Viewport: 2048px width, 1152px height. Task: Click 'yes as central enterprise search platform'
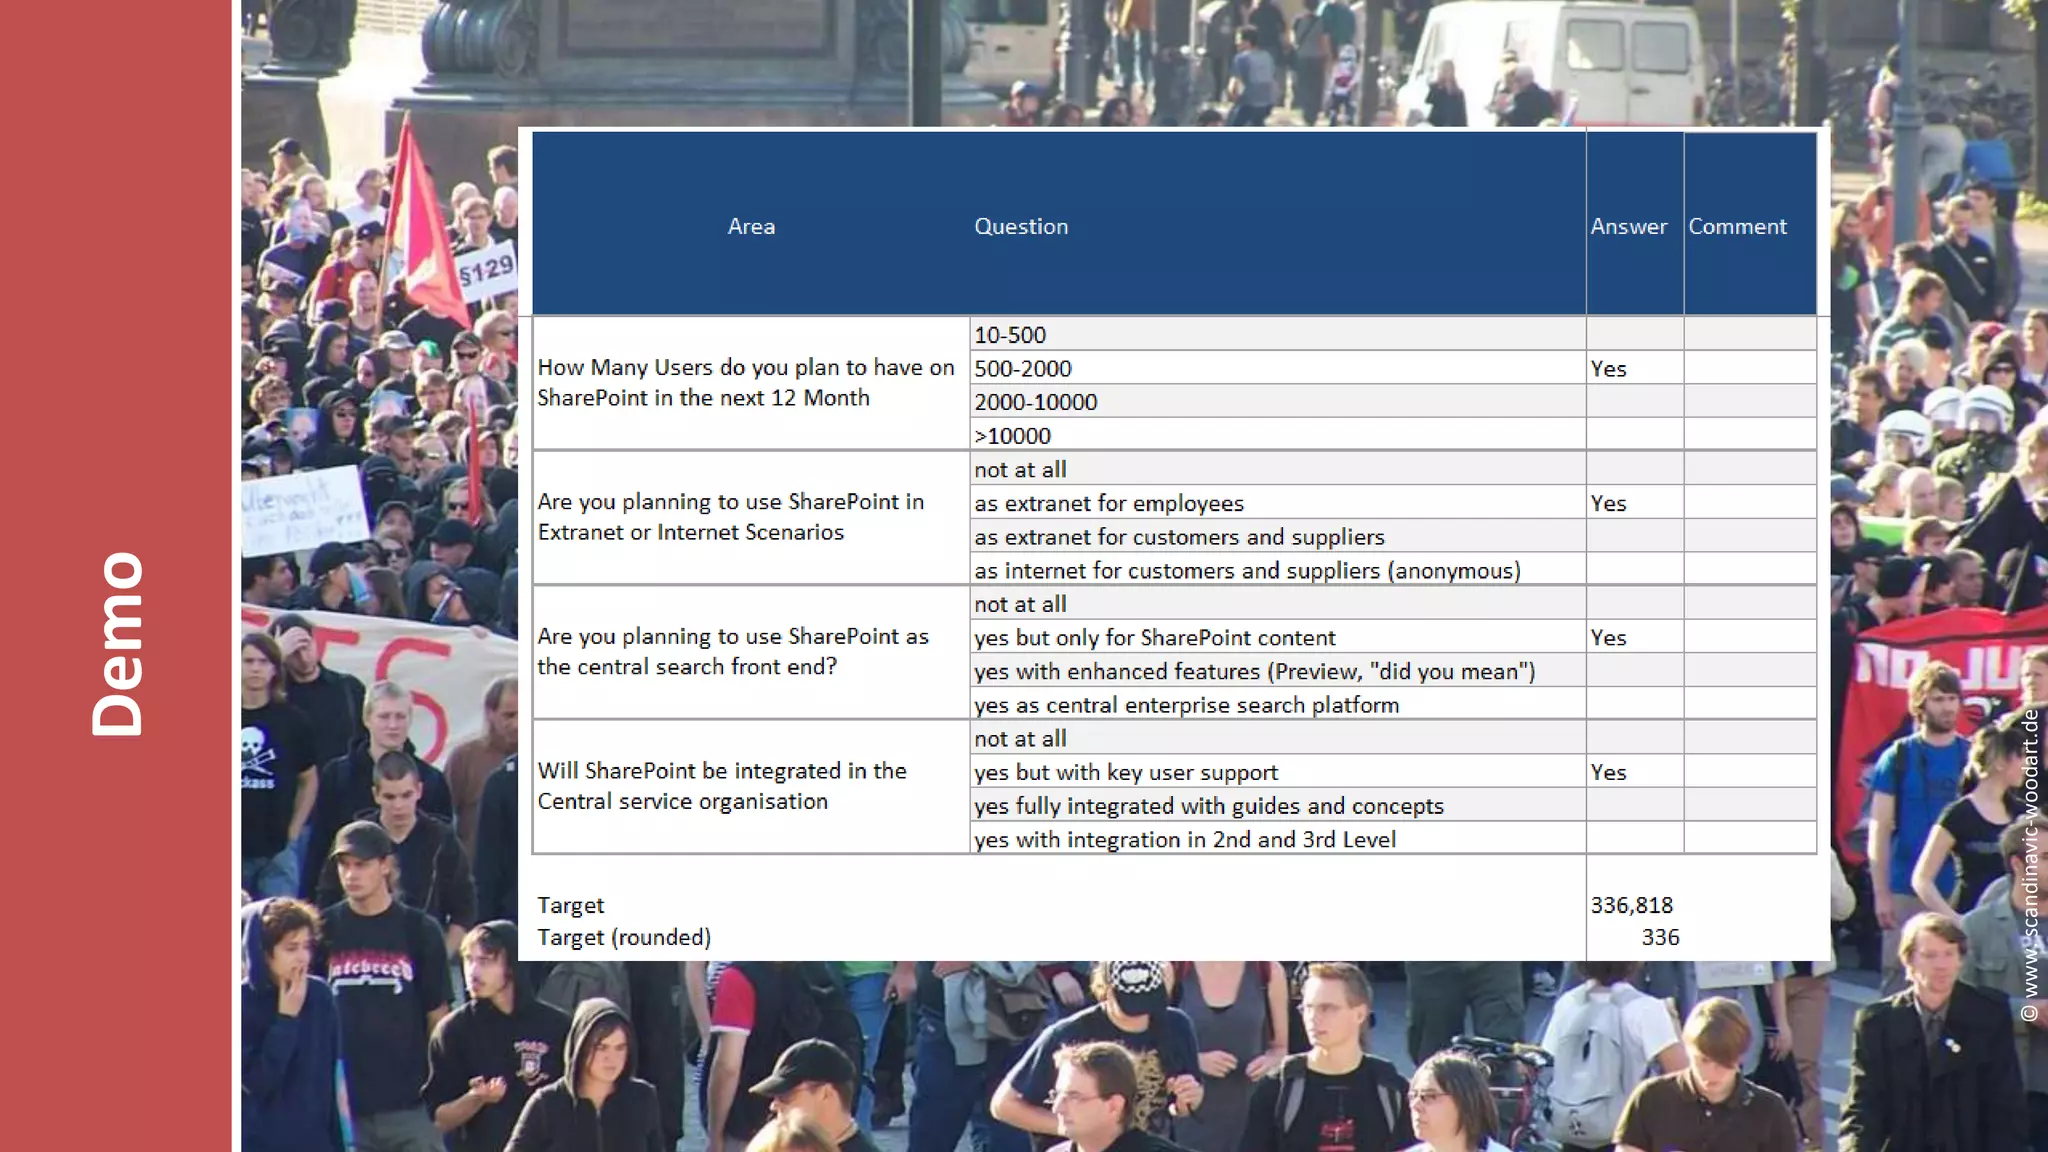1186,705
